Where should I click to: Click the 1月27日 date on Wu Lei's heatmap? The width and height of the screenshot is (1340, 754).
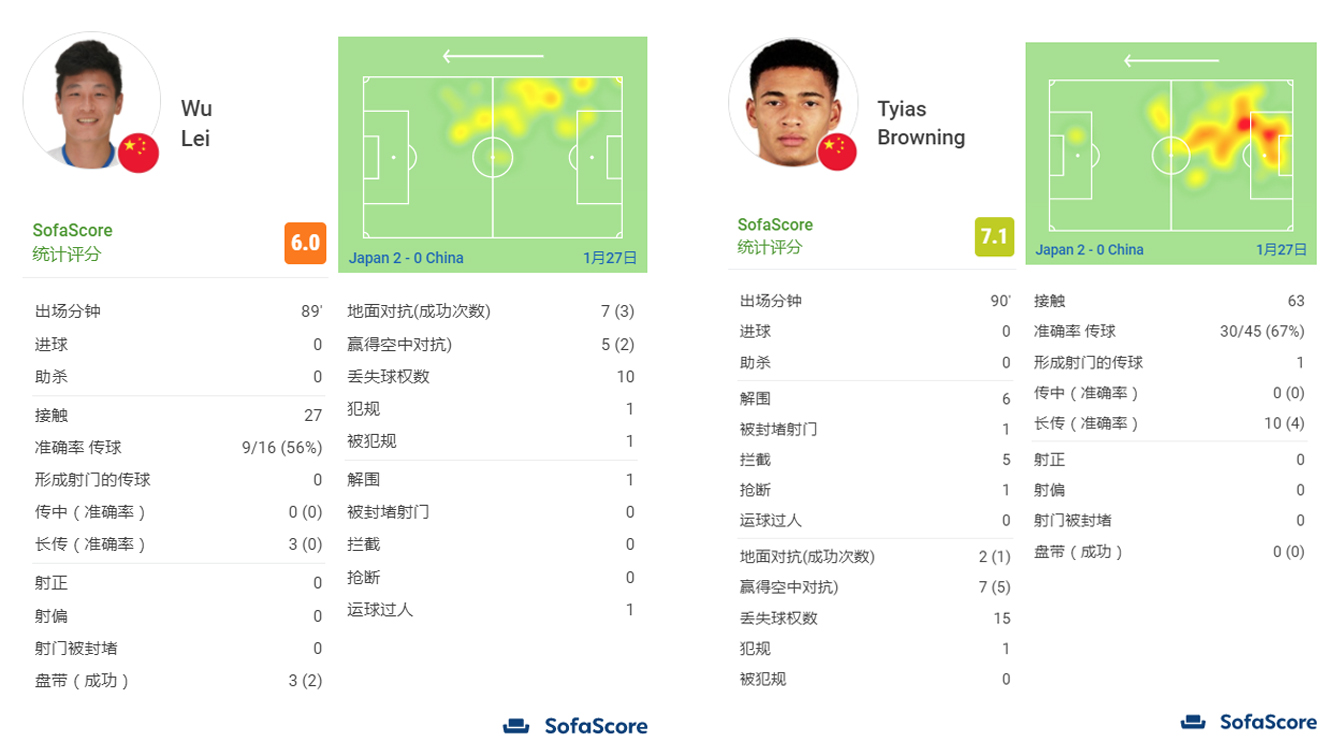[609, 258]
